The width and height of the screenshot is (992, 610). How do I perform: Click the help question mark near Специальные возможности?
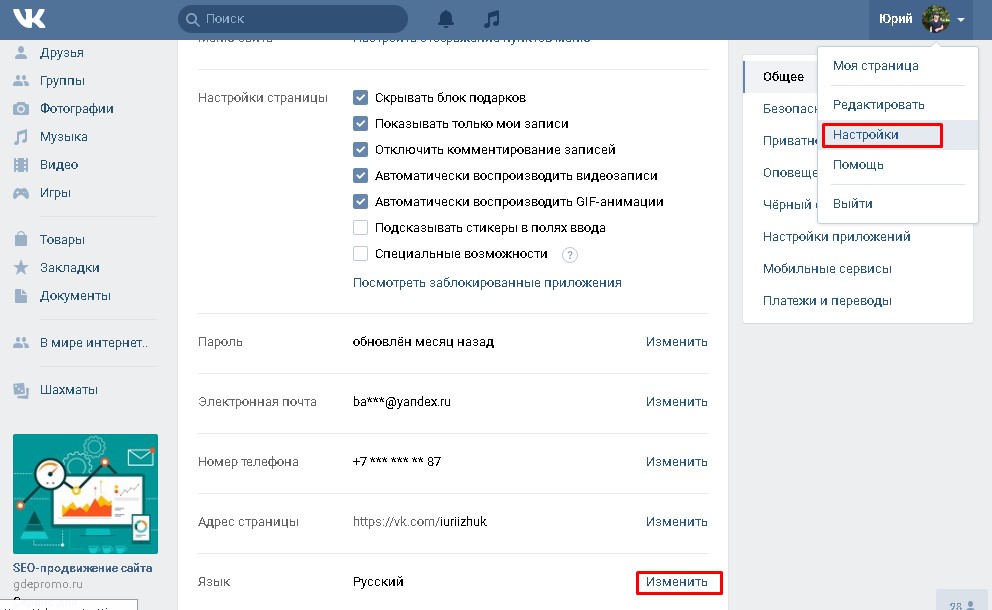click(569, 254)
